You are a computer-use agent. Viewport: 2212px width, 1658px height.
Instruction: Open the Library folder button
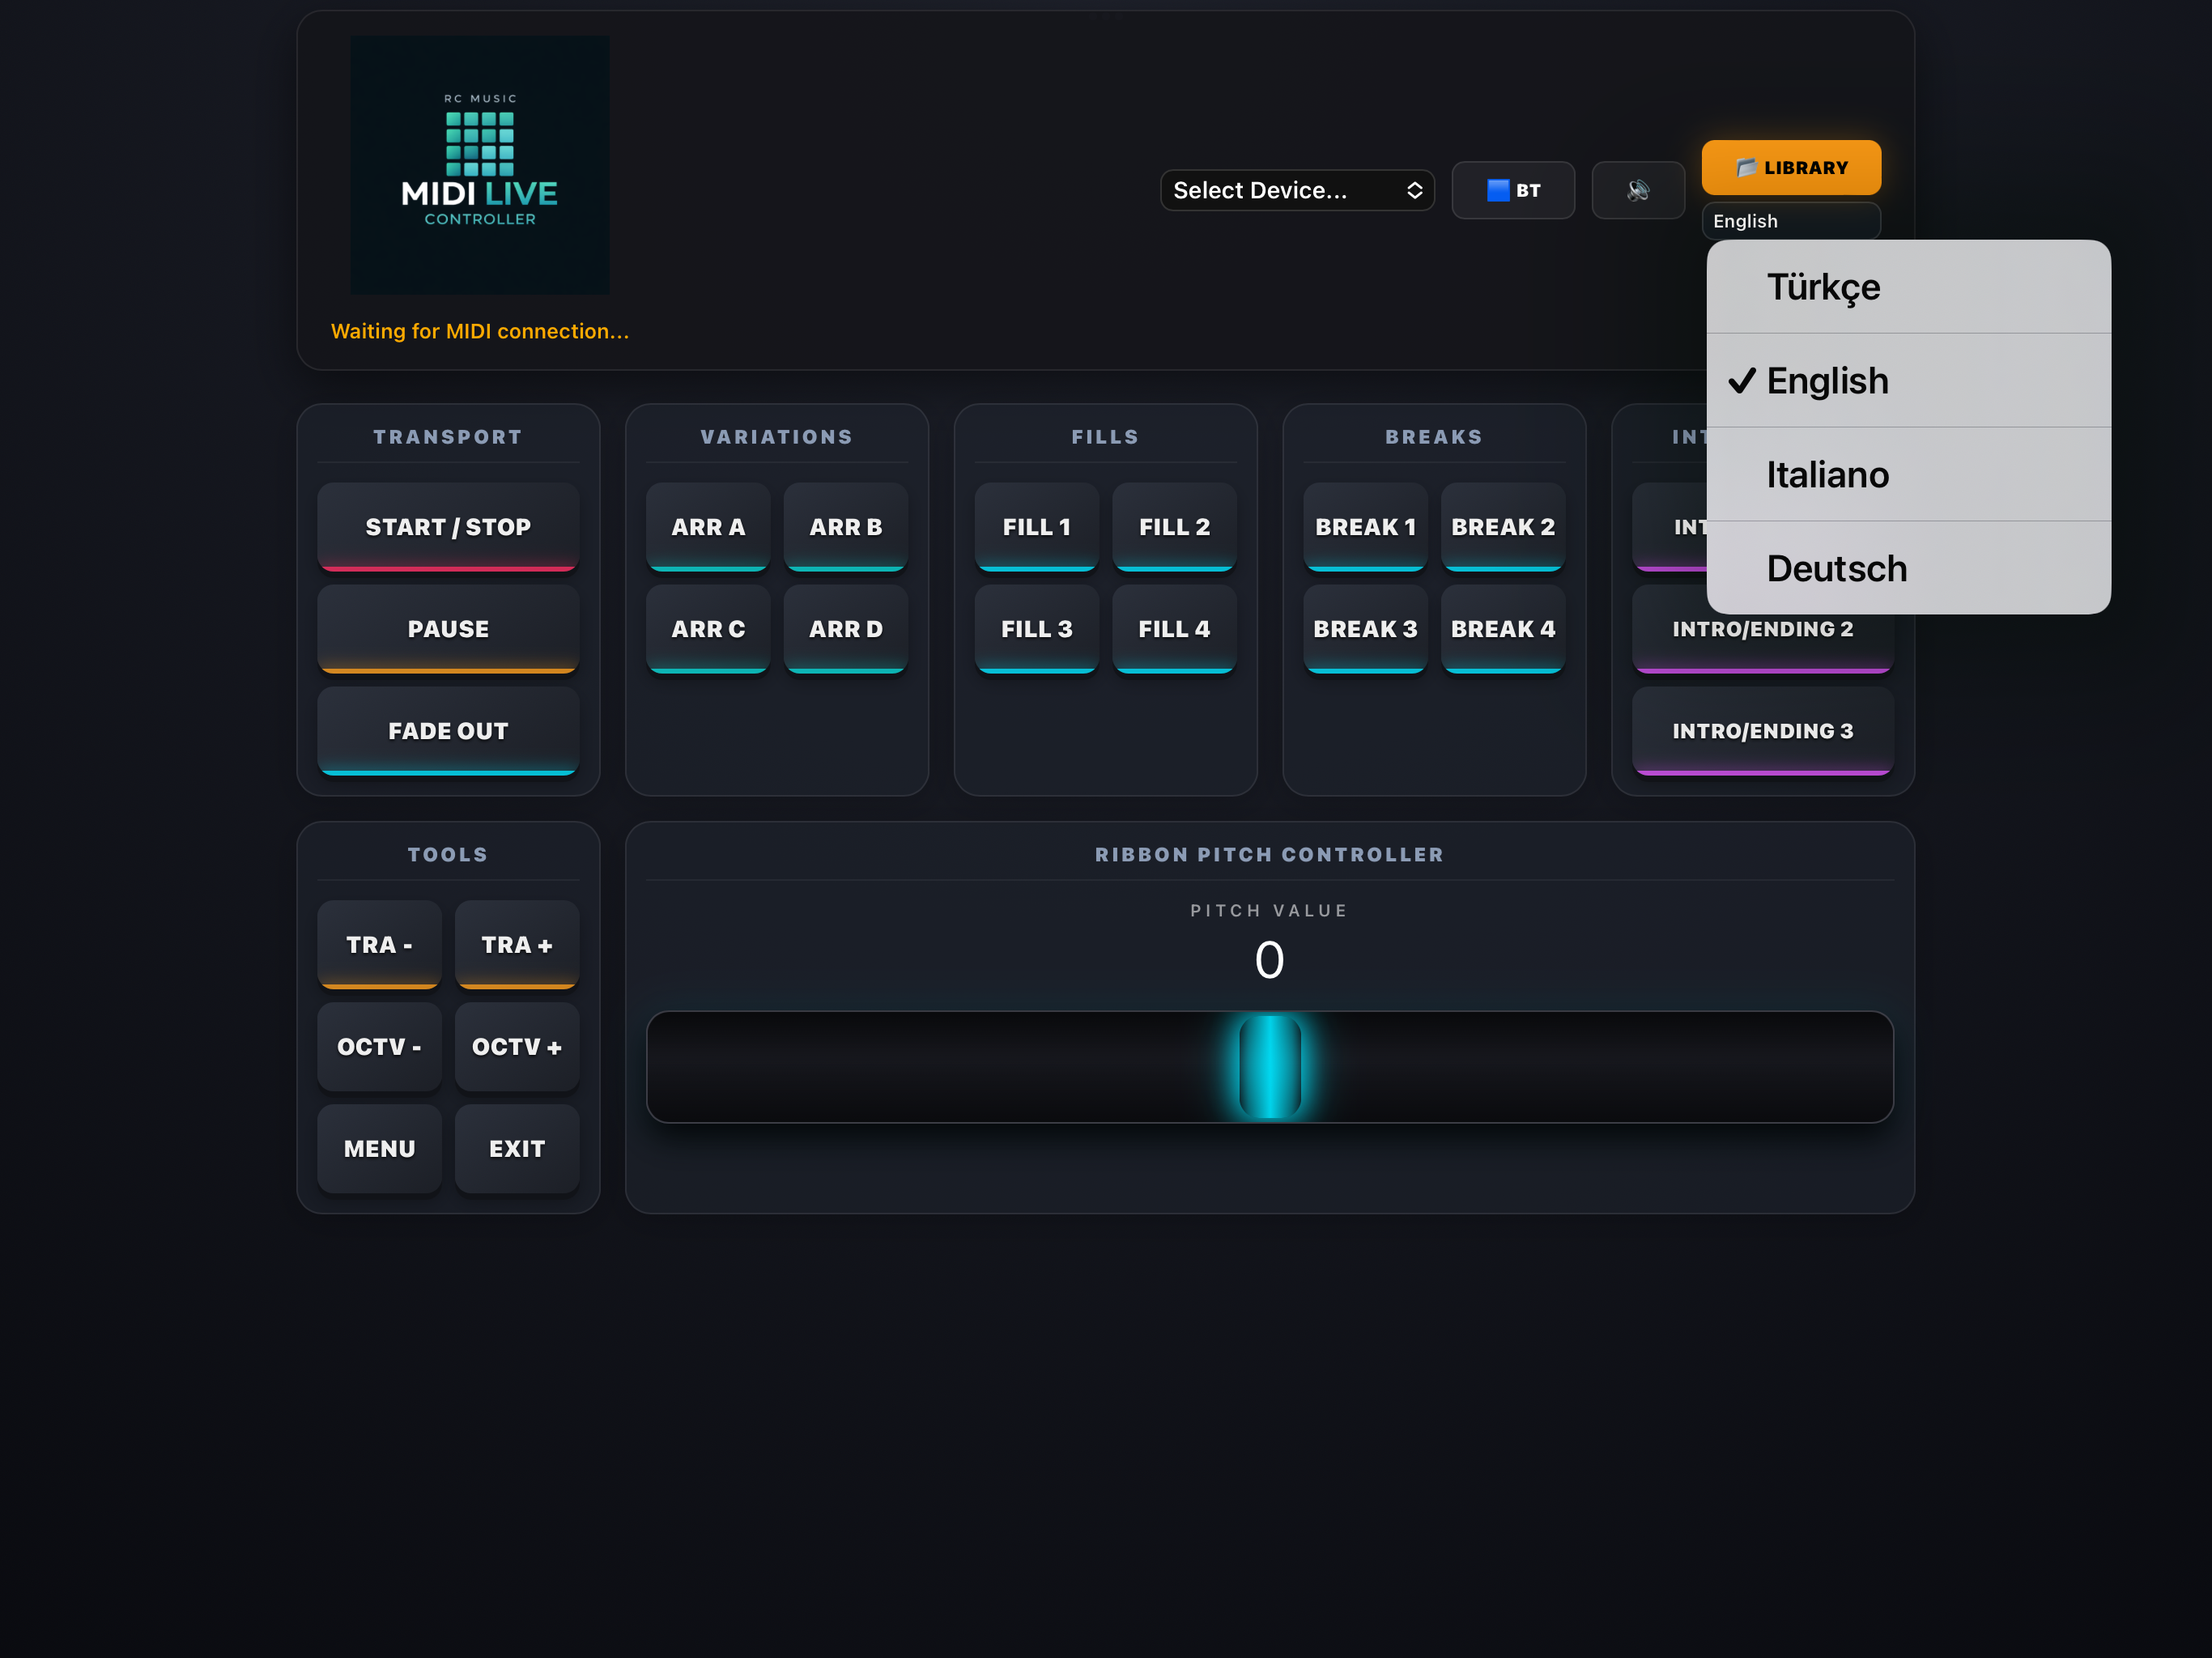(1790, 167)
